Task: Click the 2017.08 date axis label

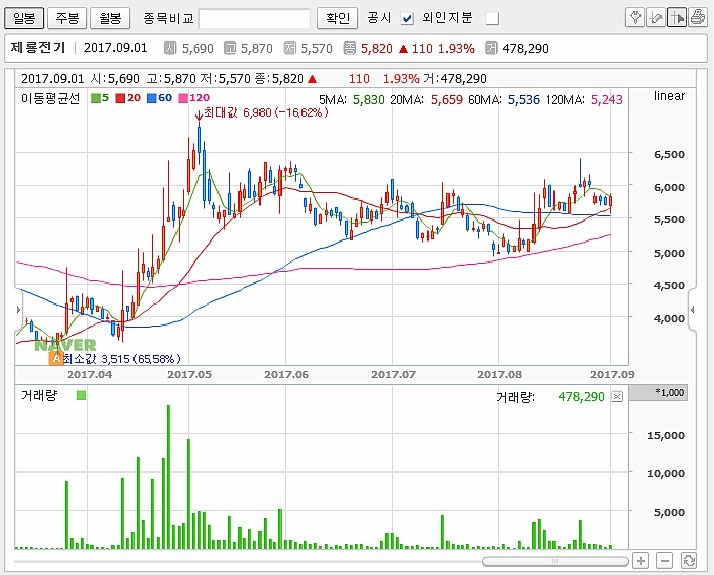Action: (500, 374)
